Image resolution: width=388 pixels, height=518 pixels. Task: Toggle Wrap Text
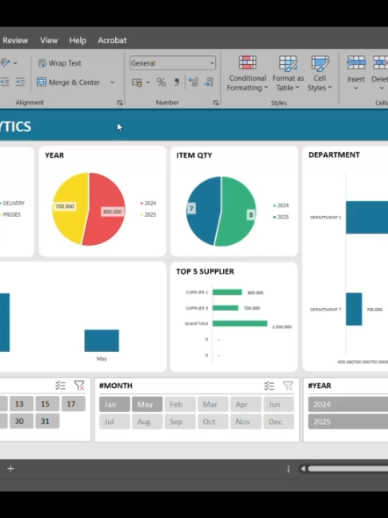(x=60, y=63)
